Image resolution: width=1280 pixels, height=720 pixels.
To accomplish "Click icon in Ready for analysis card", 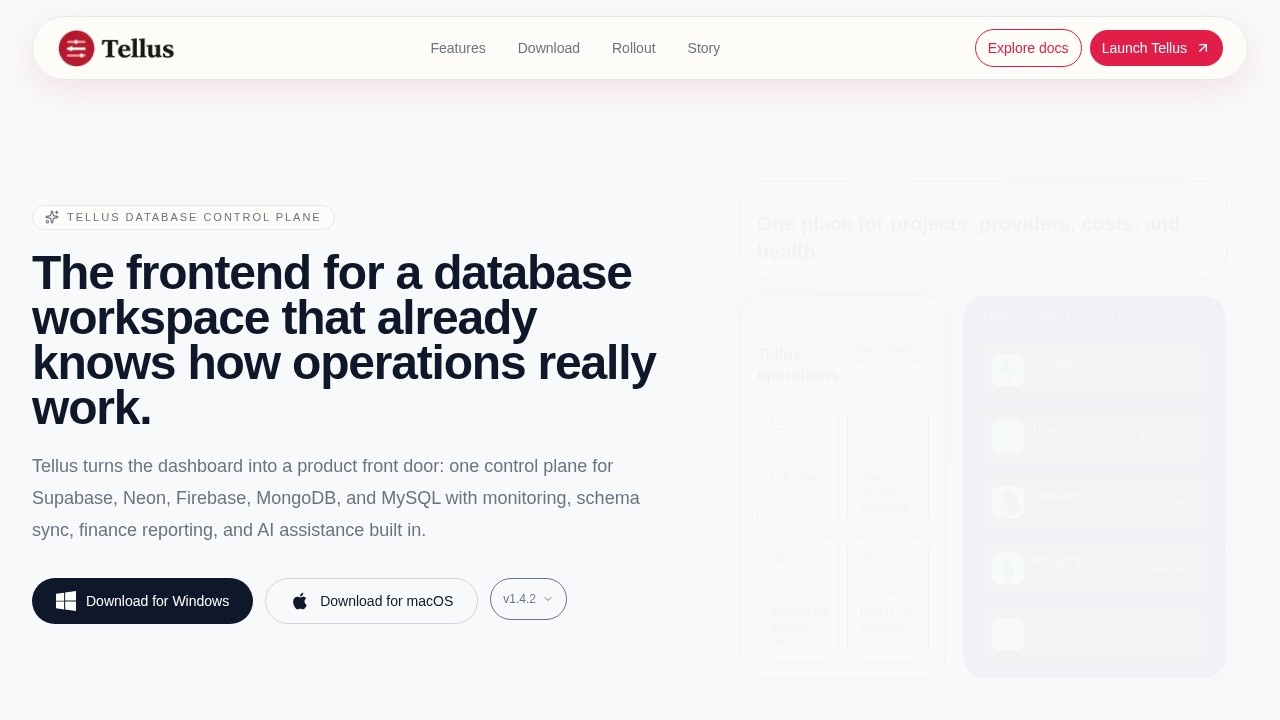I will pyautogui.click(x=868, y=558).
